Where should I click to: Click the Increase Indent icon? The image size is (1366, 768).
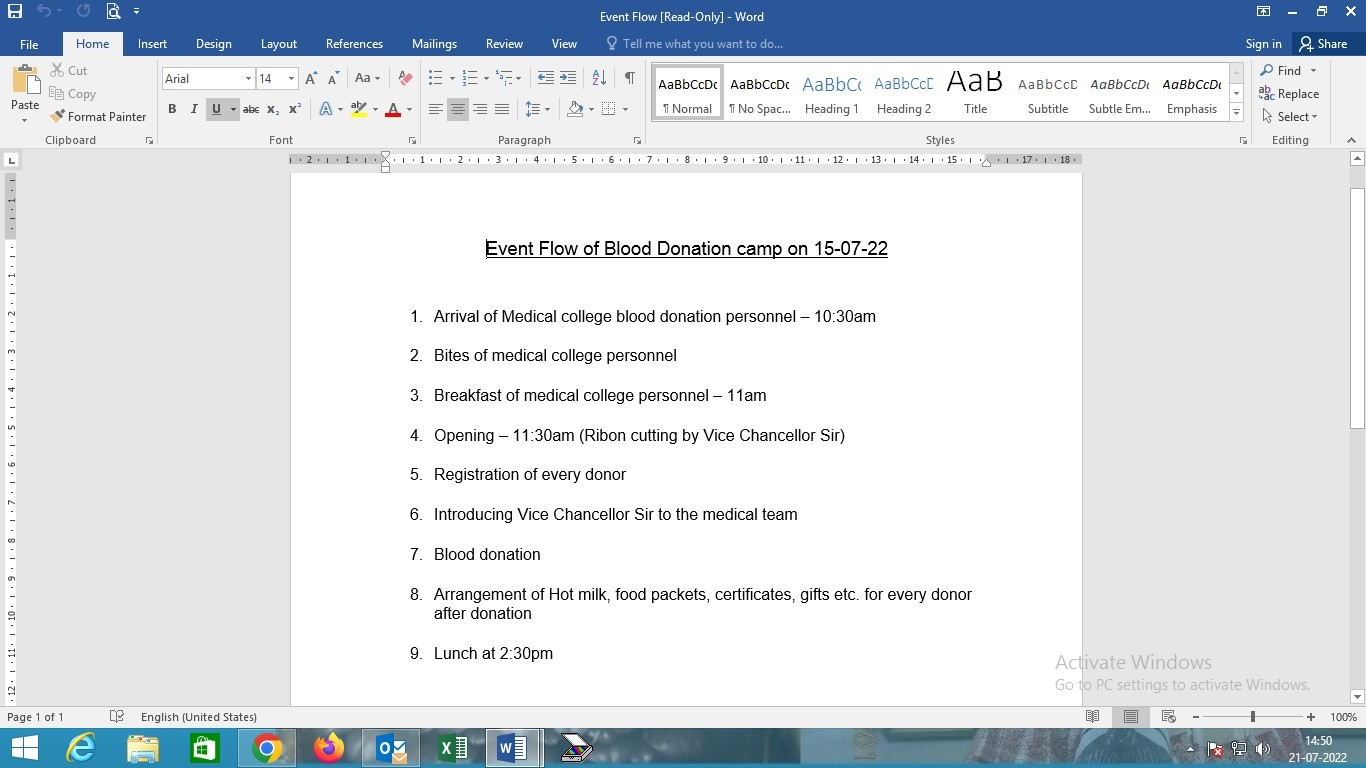pos(568,78)
